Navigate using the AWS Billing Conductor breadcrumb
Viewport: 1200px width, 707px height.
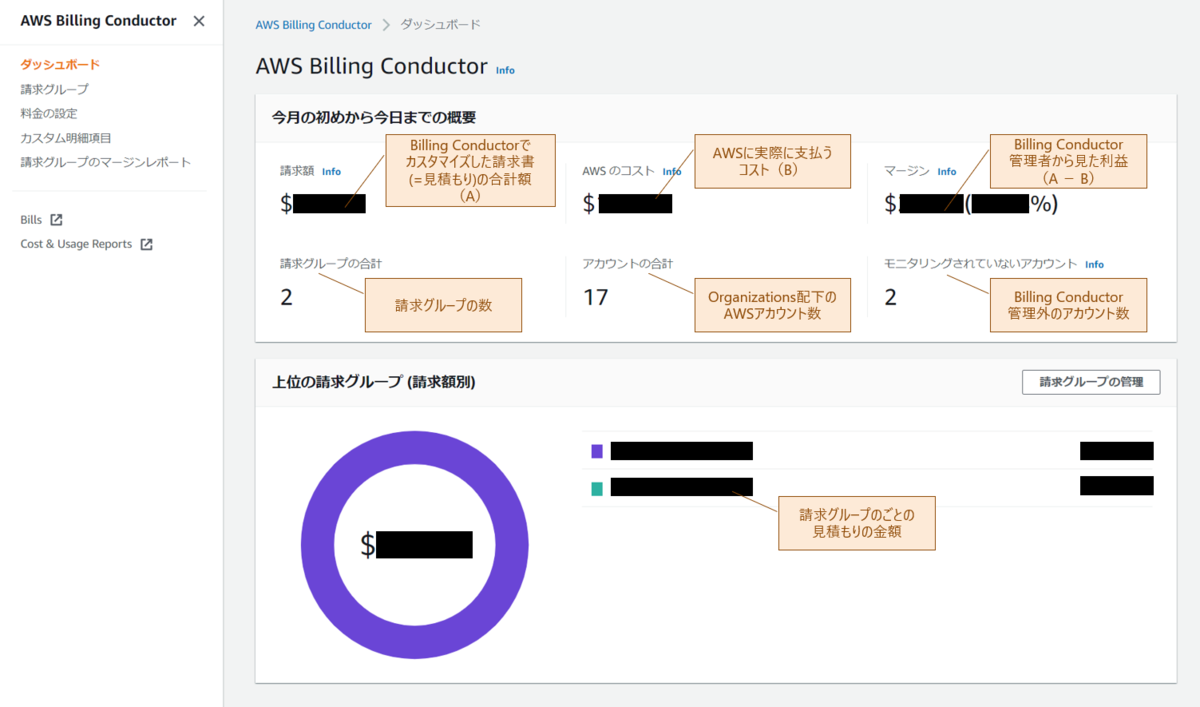tap(313, 23)
